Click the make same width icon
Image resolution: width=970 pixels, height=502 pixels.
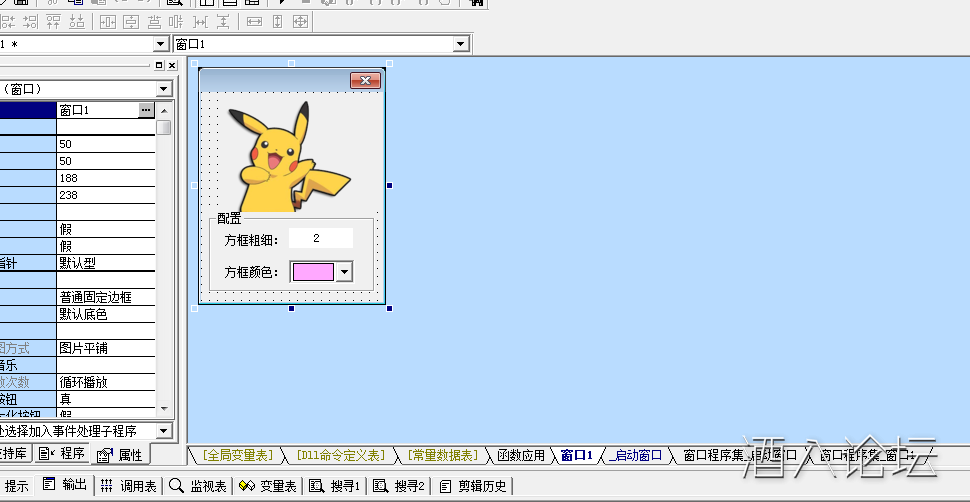(x=254, y=21)
